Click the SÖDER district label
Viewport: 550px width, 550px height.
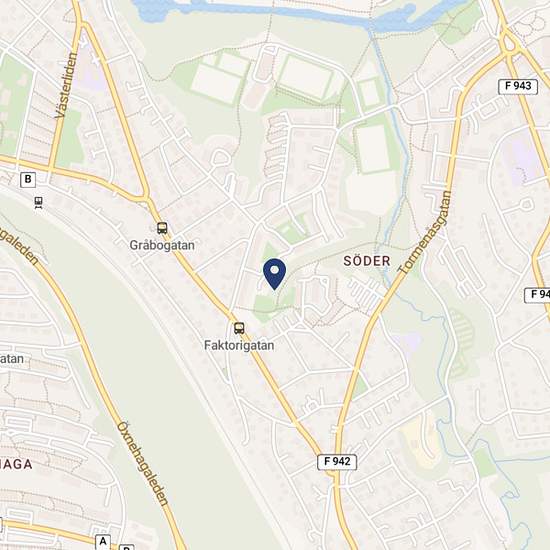[367, 261]
